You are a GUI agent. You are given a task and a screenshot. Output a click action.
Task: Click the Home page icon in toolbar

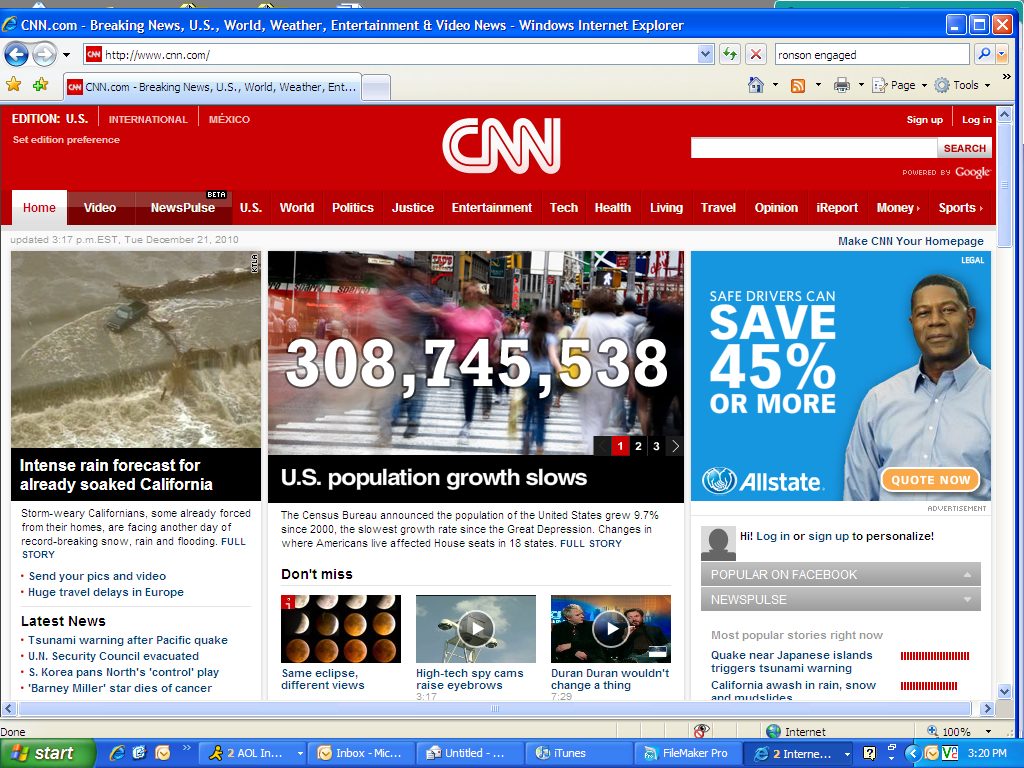point(756,85)
